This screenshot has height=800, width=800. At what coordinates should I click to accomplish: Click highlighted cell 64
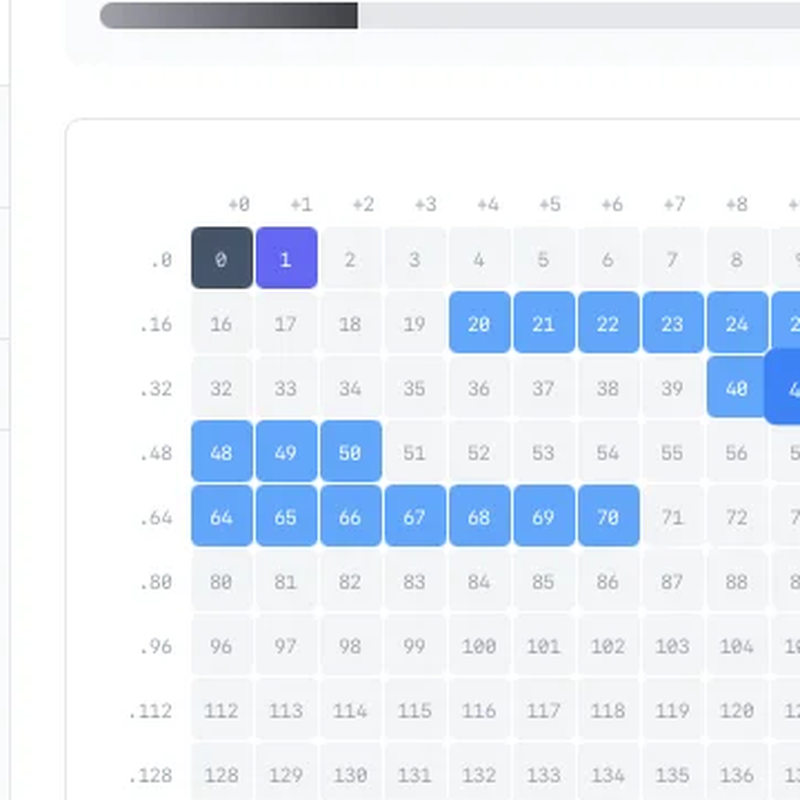pyautogui.click(x=222, y=516)
